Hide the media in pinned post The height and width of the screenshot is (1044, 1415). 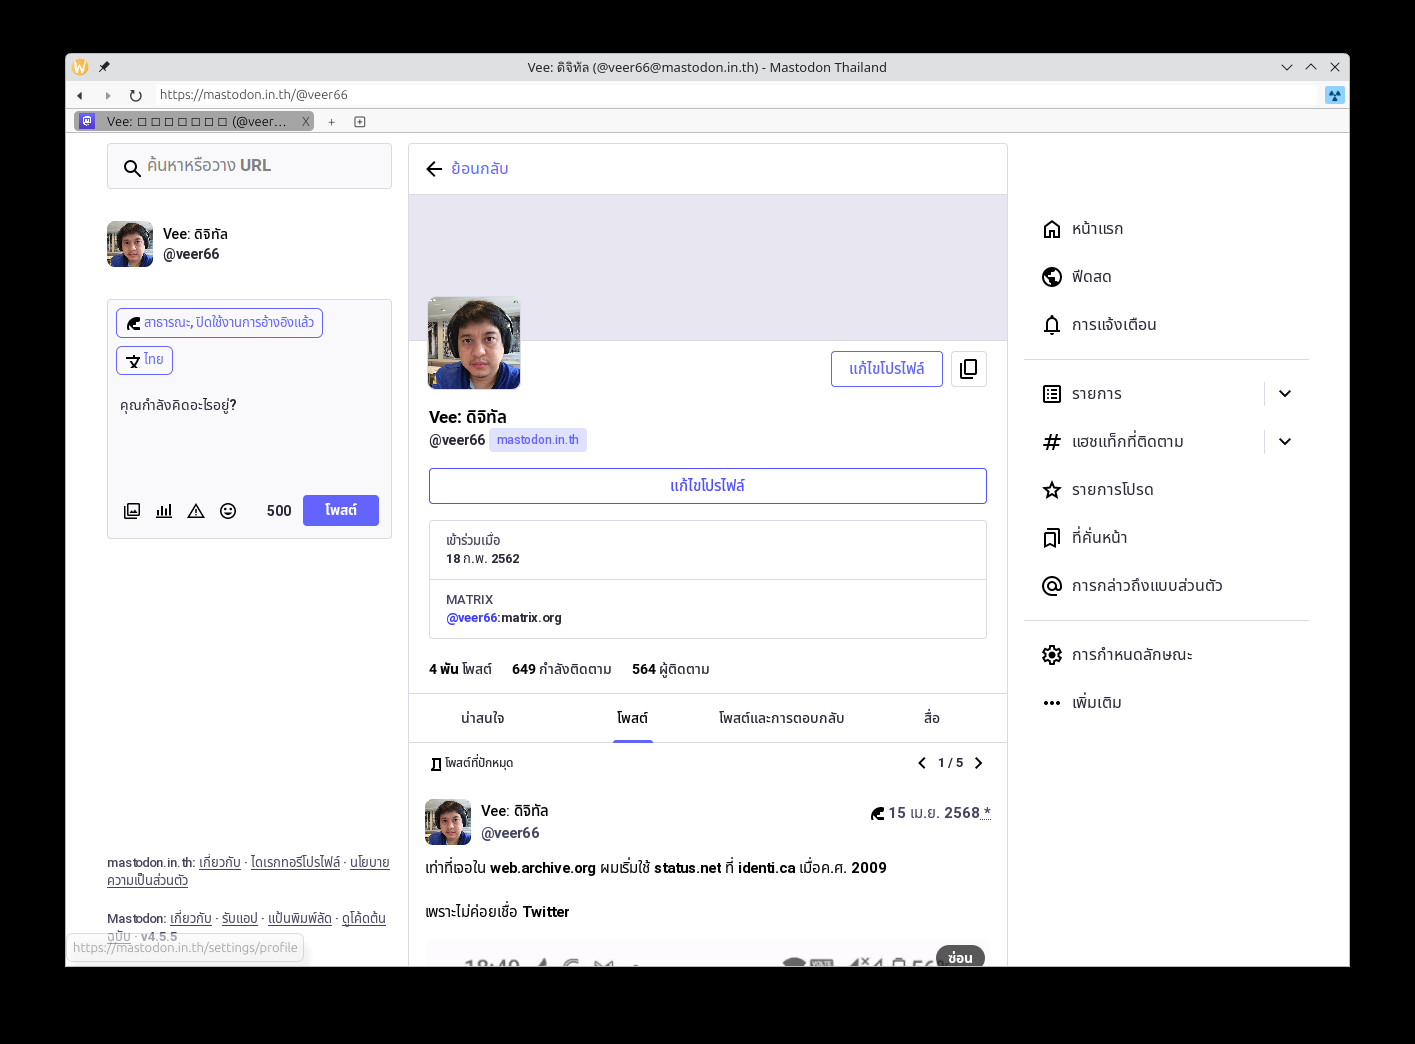coord(960,957)
